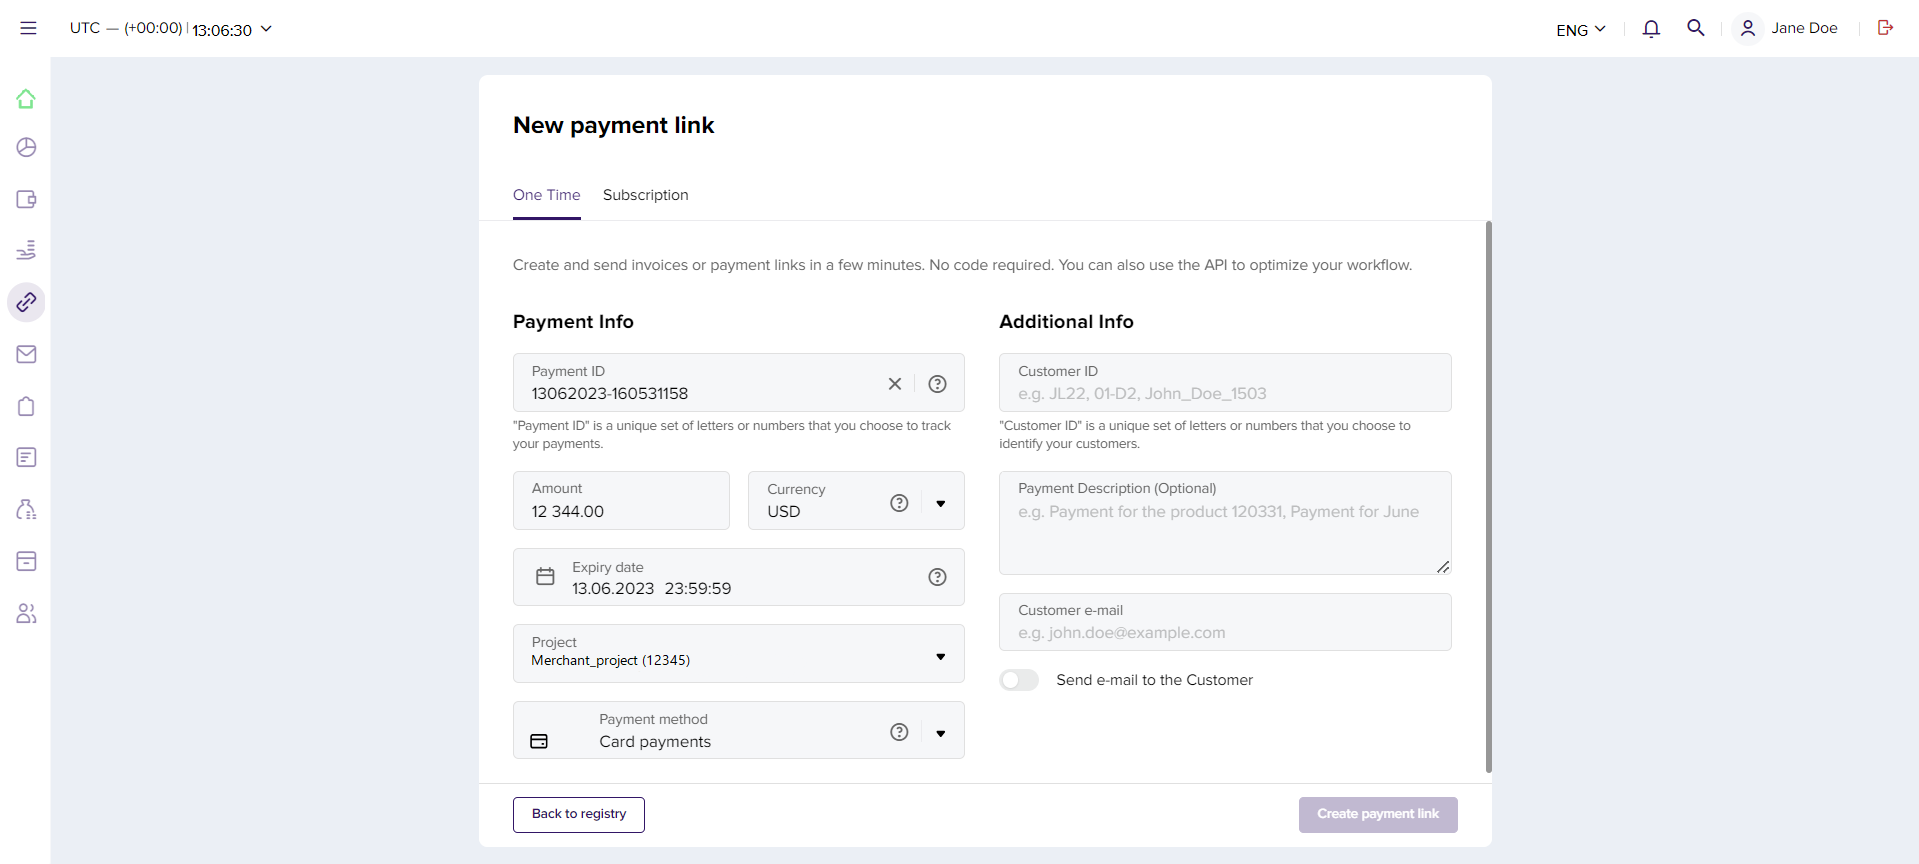This screenshot has height=864, width=1919.
Task: Click the logout icon
Action: (1885, 28)
